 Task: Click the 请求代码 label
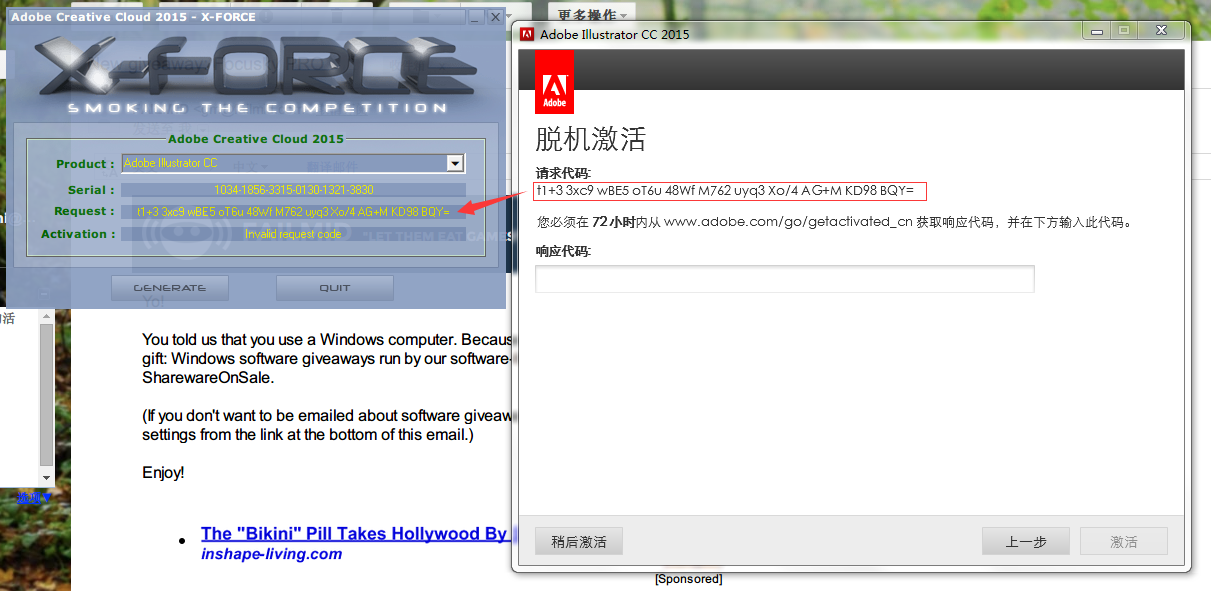point(563,172)
